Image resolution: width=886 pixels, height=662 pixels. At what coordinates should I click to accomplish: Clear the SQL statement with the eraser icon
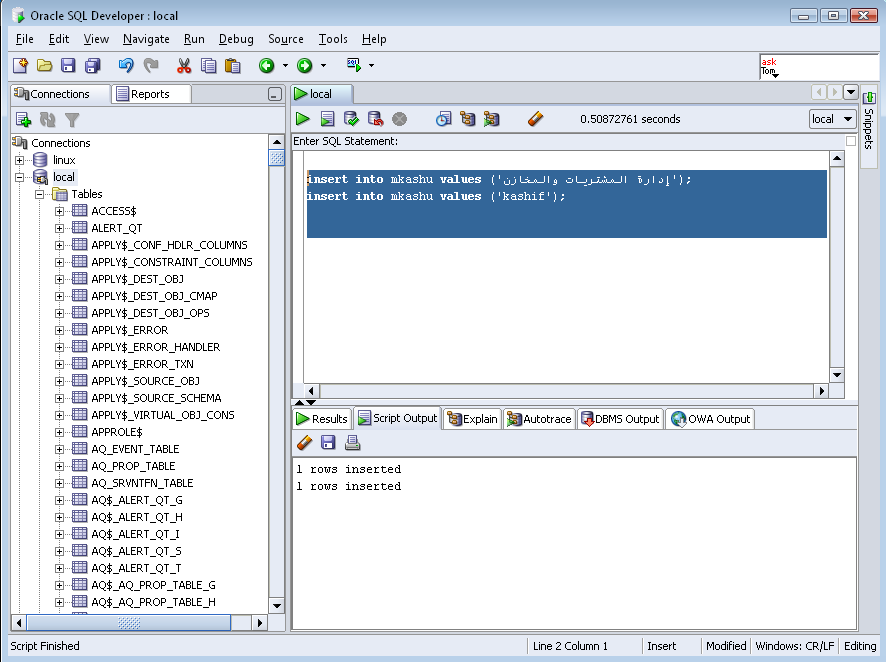pyautogui.click(x=534, y=118)
